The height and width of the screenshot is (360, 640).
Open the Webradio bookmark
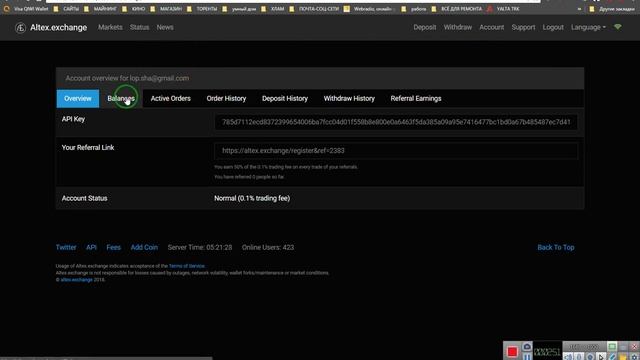(x=369, y=9)
